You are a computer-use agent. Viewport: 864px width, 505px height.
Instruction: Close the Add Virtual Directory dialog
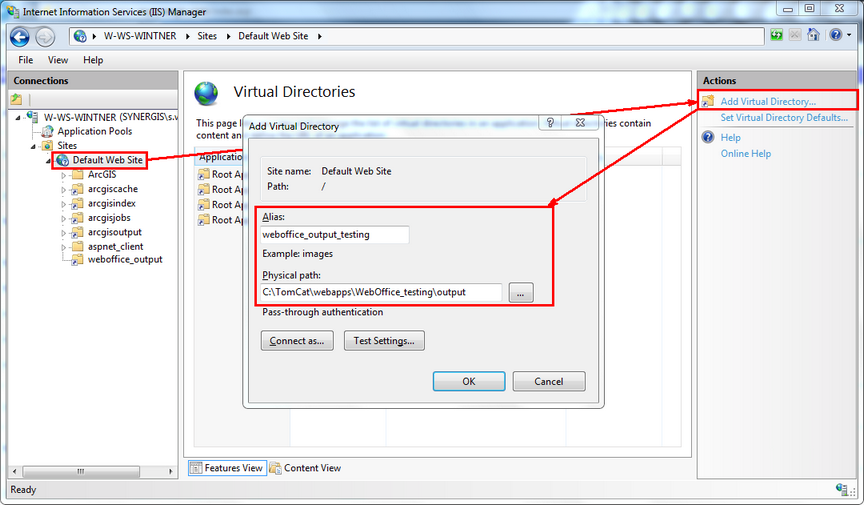pyautogui.click(x=580, y=122)
